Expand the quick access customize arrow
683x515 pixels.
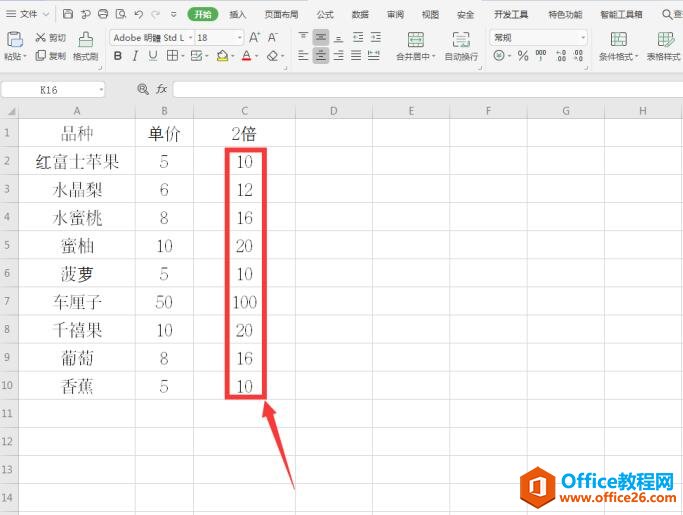coord(173,14)
